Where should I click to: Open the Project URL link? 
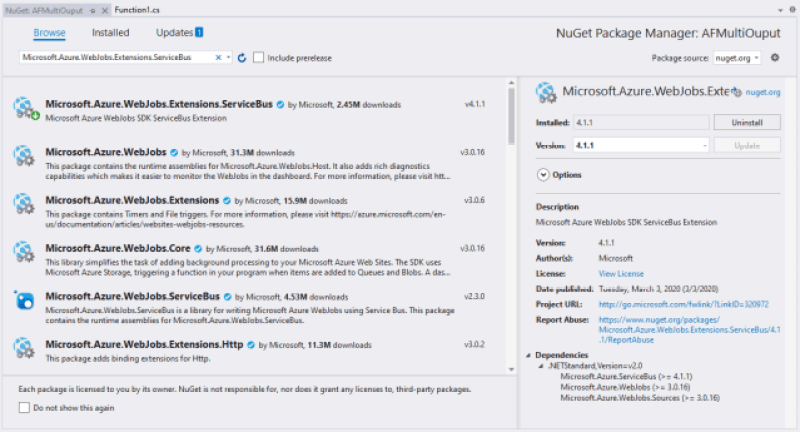(x=684, y=304)
